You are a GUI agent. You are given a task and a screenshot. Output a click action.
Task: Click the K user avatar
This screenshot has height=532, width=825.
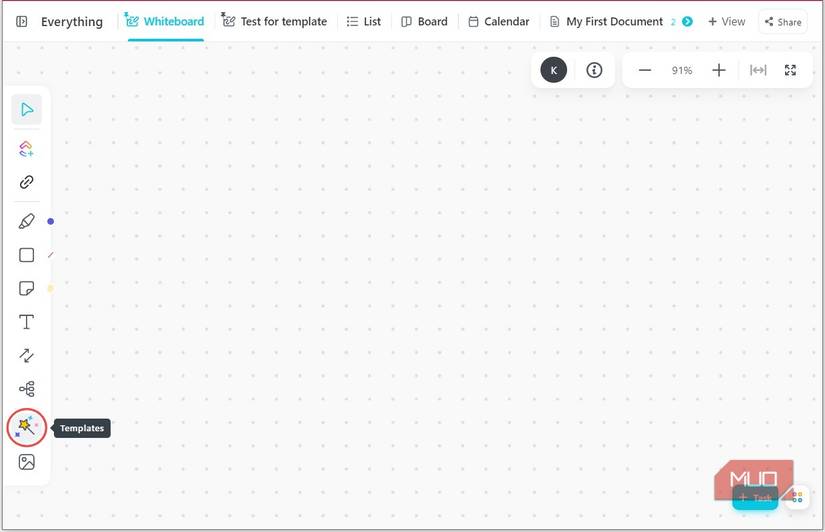pyautogui.click(x=554, y=70)
